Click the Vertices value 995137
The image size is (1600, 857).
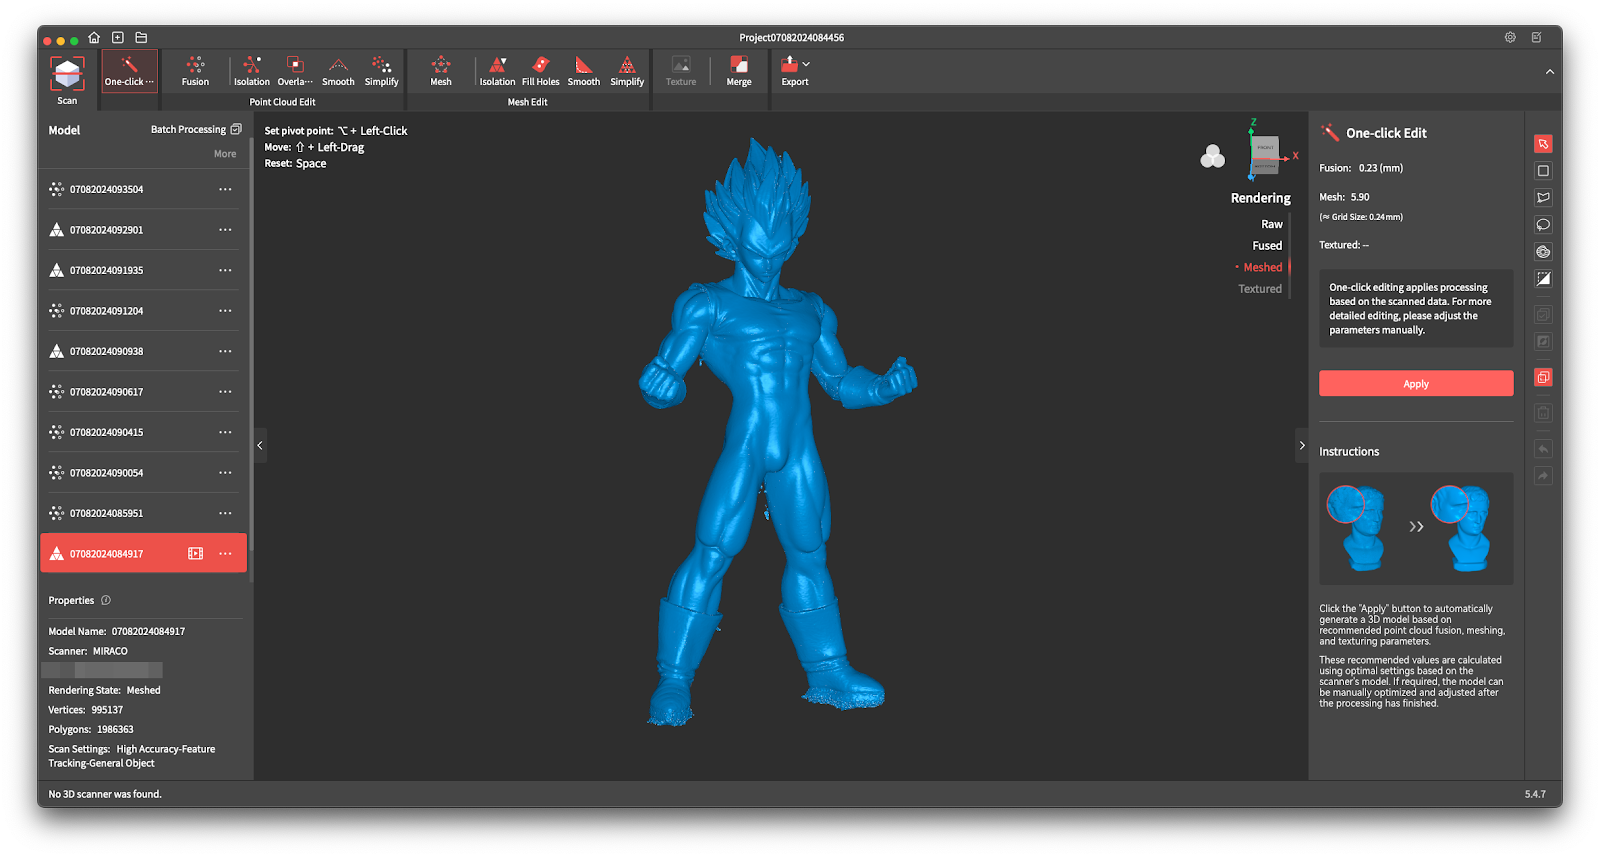[107, 710]
